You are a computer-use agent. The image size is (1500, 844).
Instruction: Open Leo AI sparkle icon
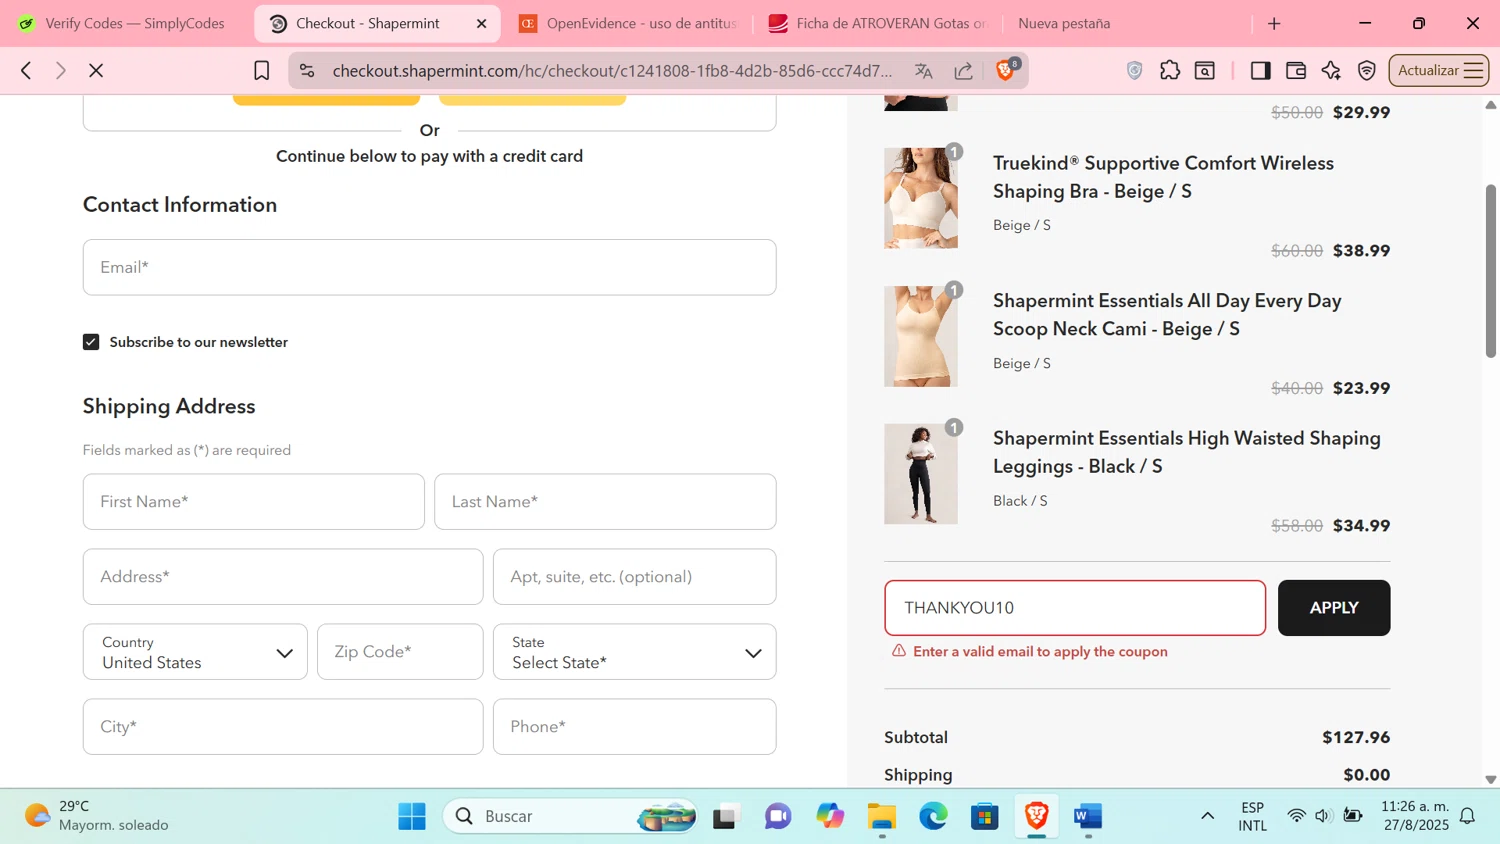[1331, 70]
